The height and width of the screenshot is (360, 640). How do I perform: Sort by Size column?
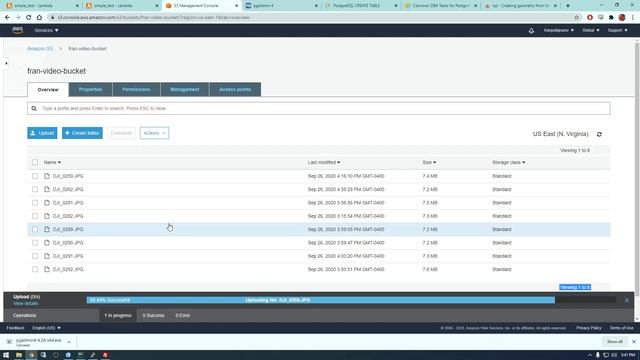pyautogui.click(x=429, y=162)
